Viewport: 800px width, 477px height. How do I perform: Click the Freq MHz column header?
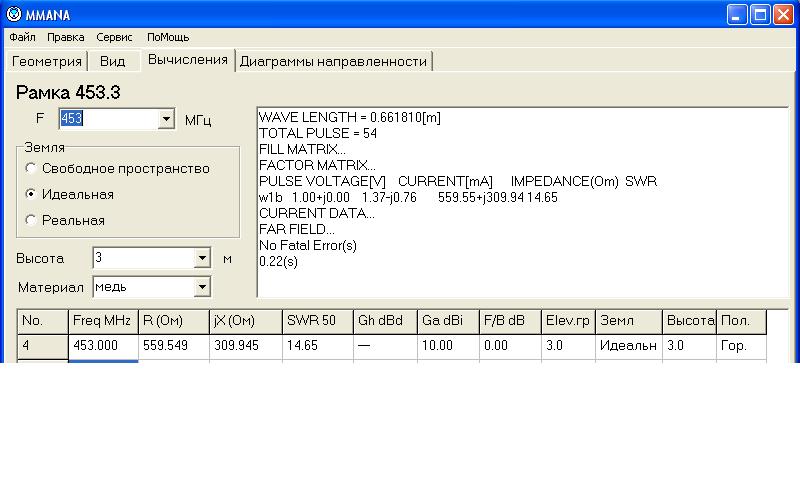click(102, 322)
